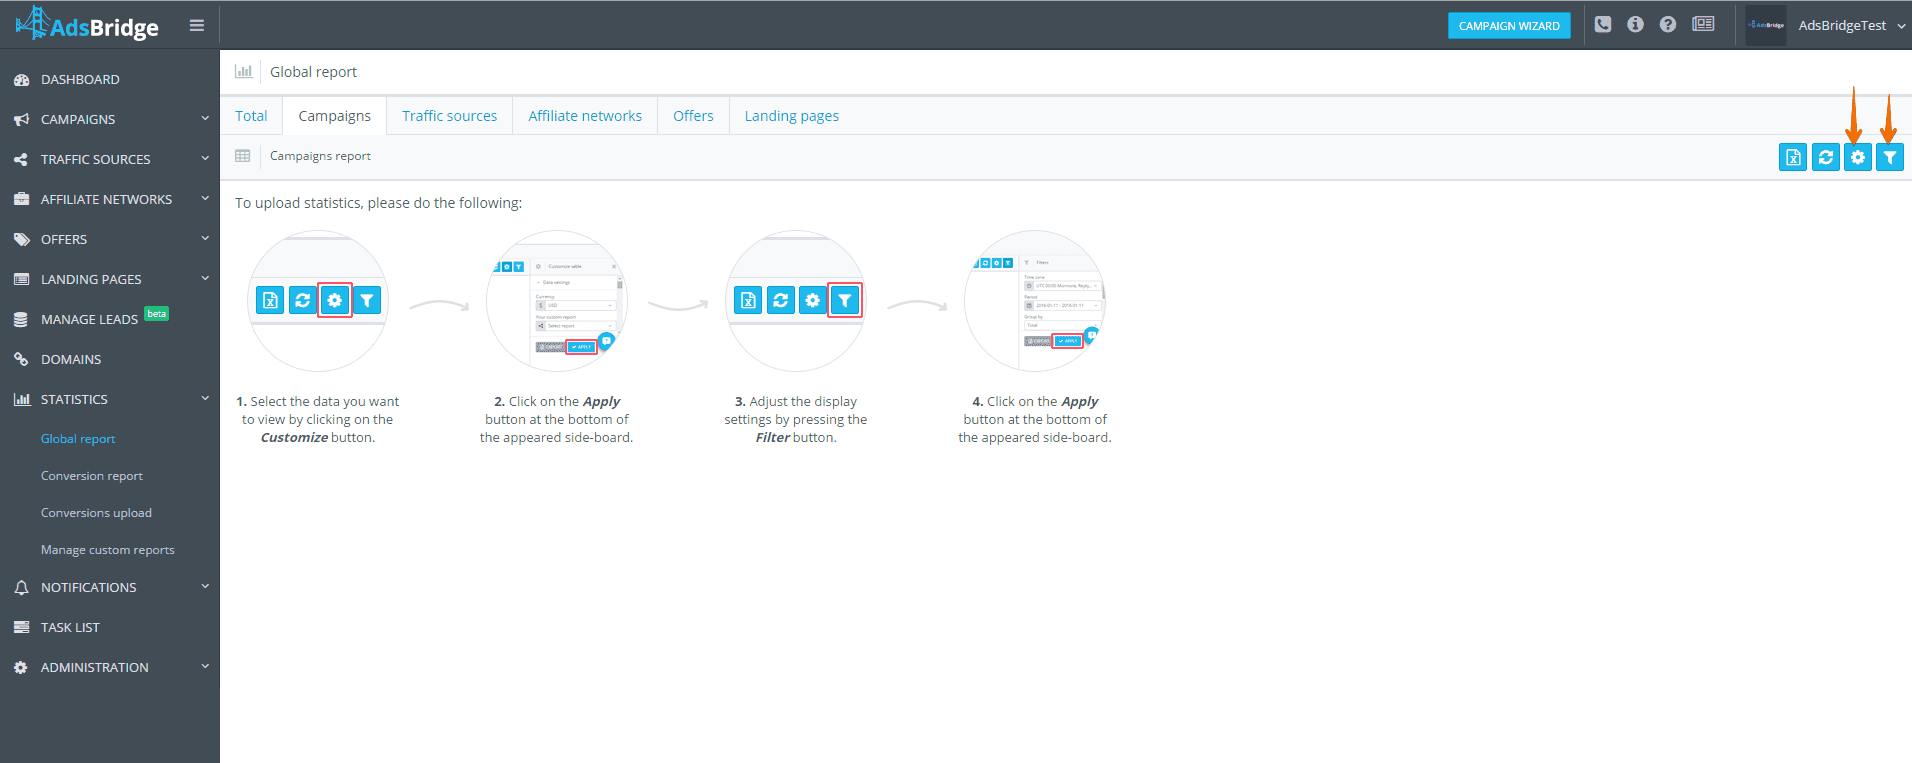The height and width of the screenshot is (763, 1912).
Task: Click the Traffic Sources share icon
Action: (x=21, y=160)
